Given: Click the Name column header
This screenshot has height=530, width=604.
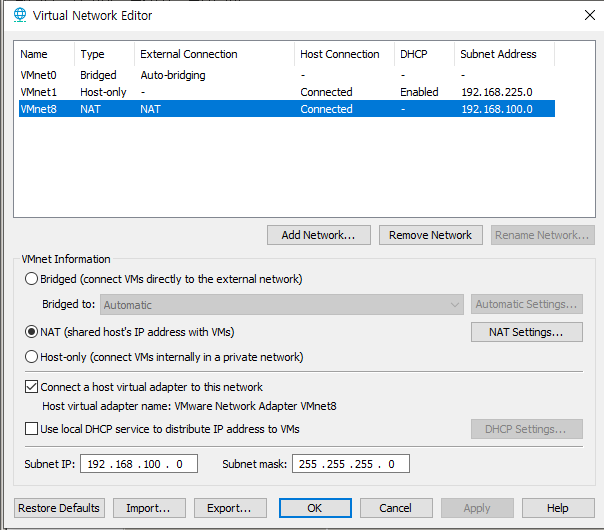Looking at the screenshot, I should (x=46, y=54).
